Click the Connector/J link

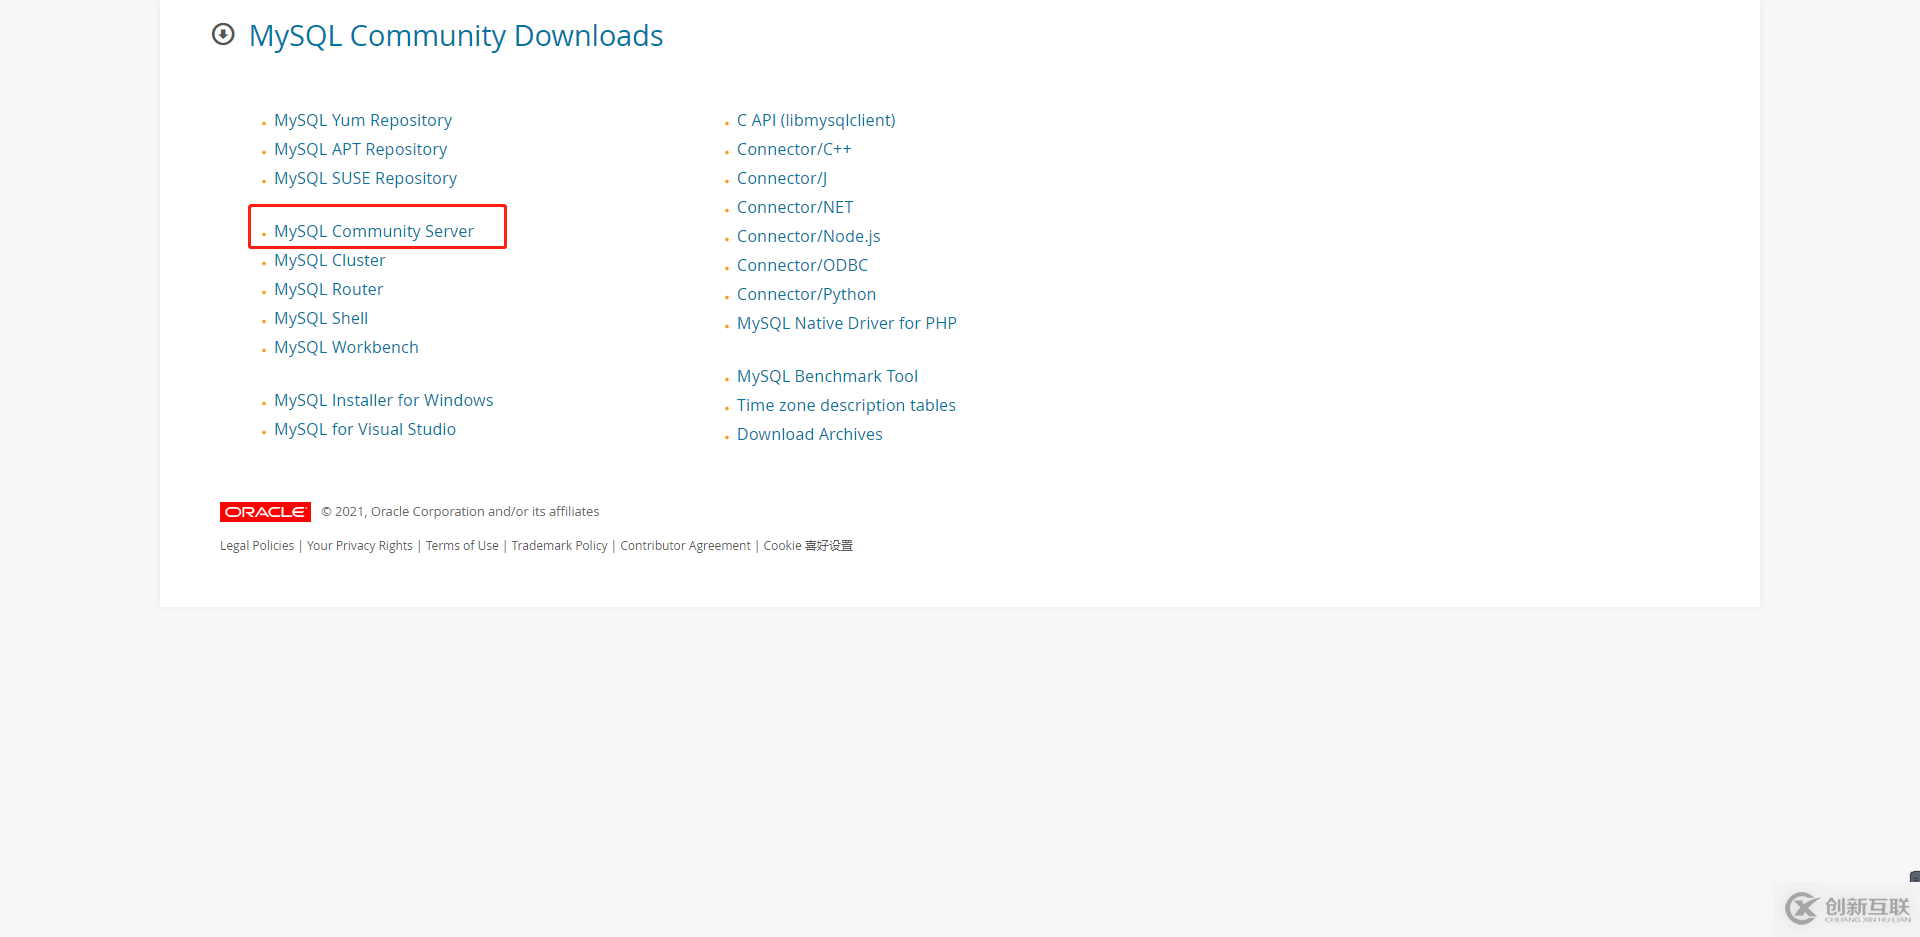pos(782,178)
